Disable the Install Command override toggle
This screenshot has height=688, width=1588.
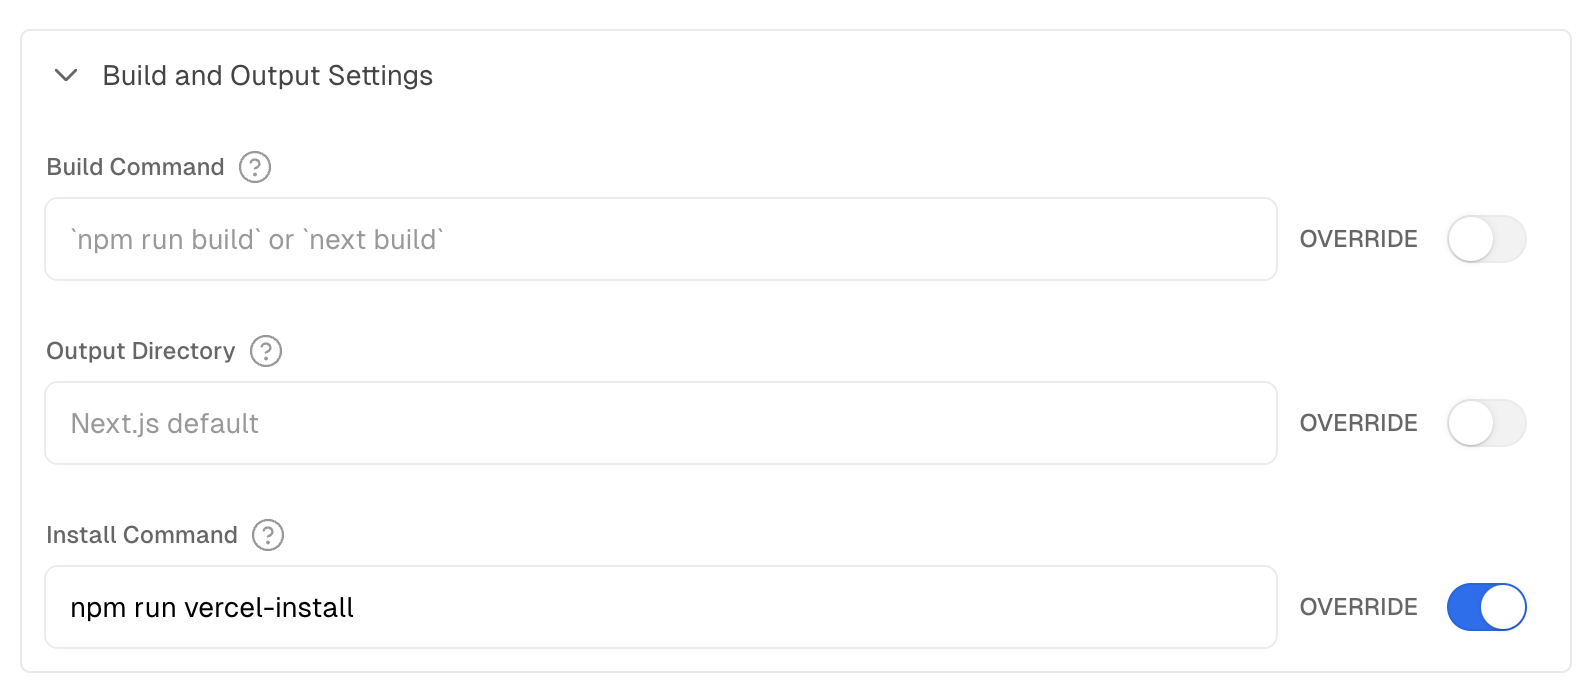click(1486, 607)
